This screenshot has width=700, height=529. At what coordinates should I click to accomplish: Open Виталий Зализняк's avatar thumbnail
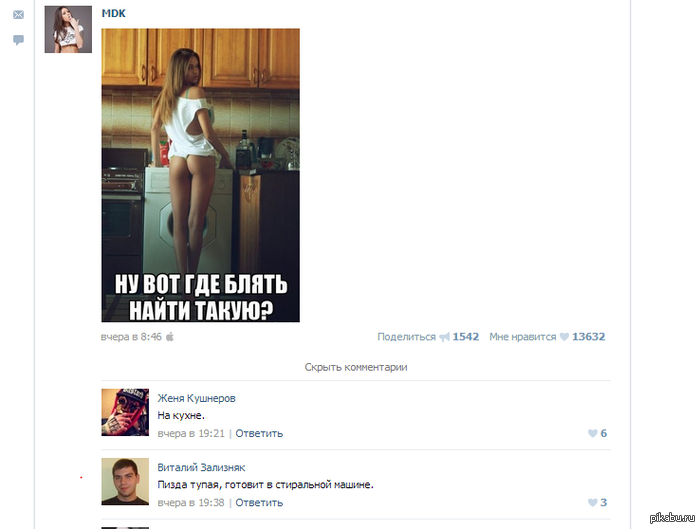(x=125, y=481)
